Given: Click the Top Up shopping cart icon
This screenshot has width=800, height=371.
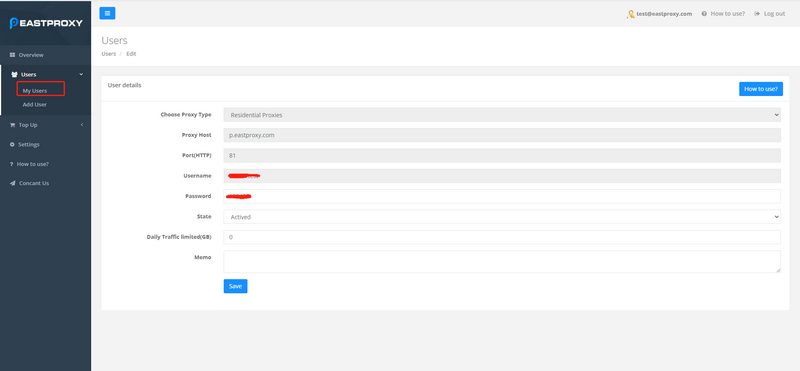Looking at the screenshot, I should click(x=13, y=125).
